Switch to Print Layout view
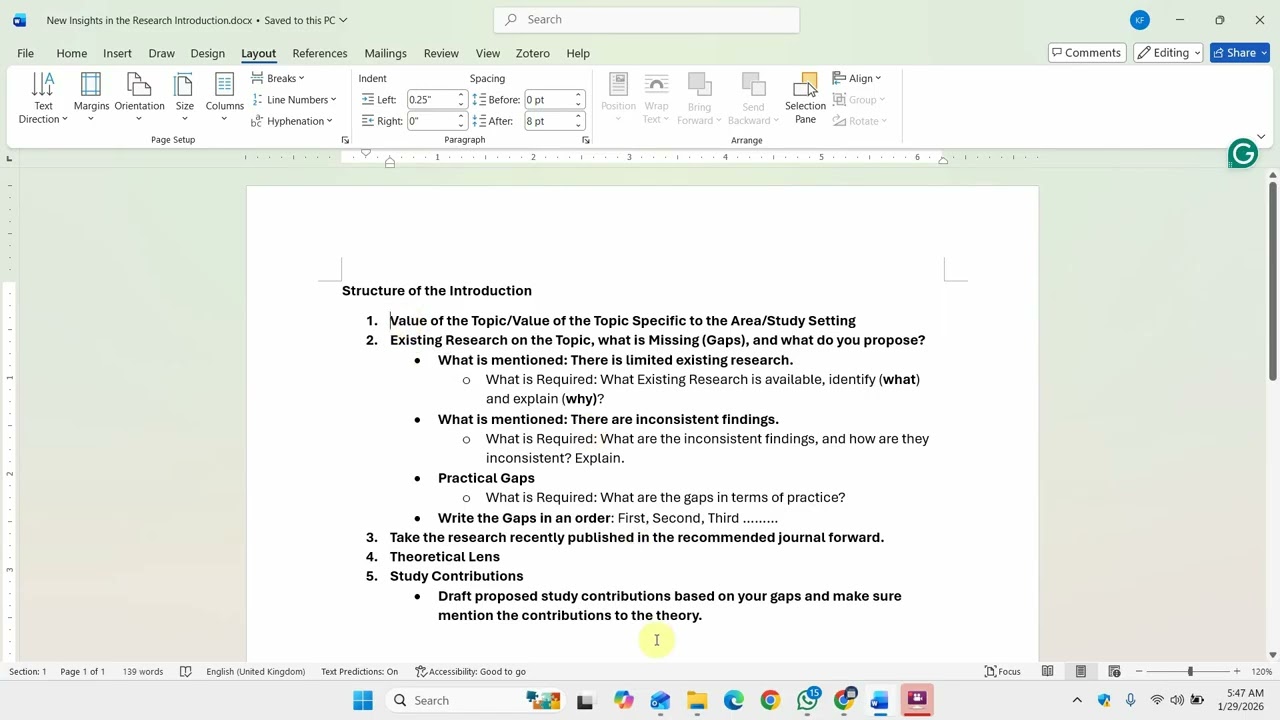1280x720 pixels. pos(1080,671)
